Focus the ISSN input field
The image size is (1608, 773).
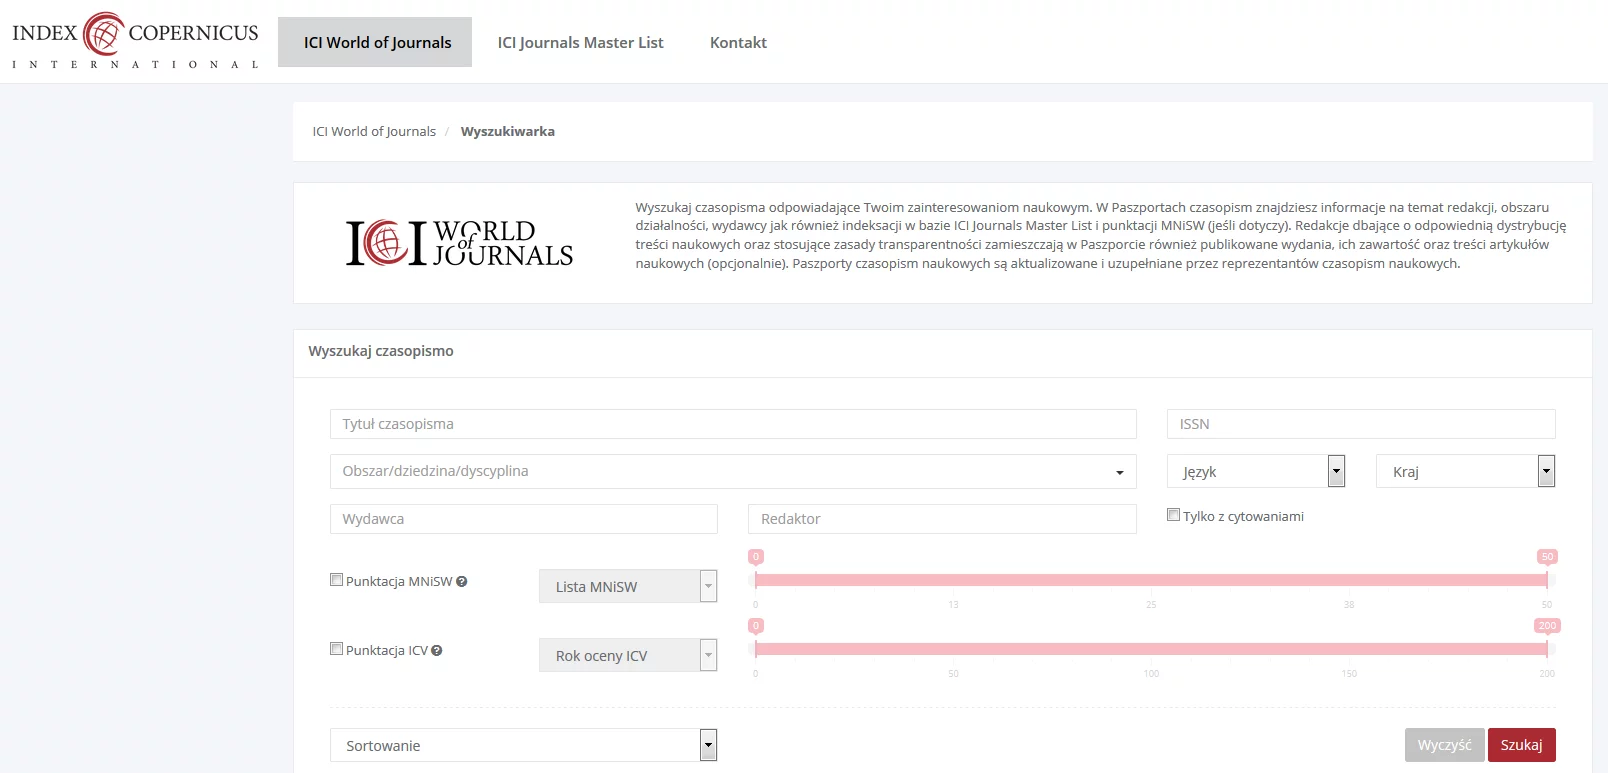pos(1361,424)
